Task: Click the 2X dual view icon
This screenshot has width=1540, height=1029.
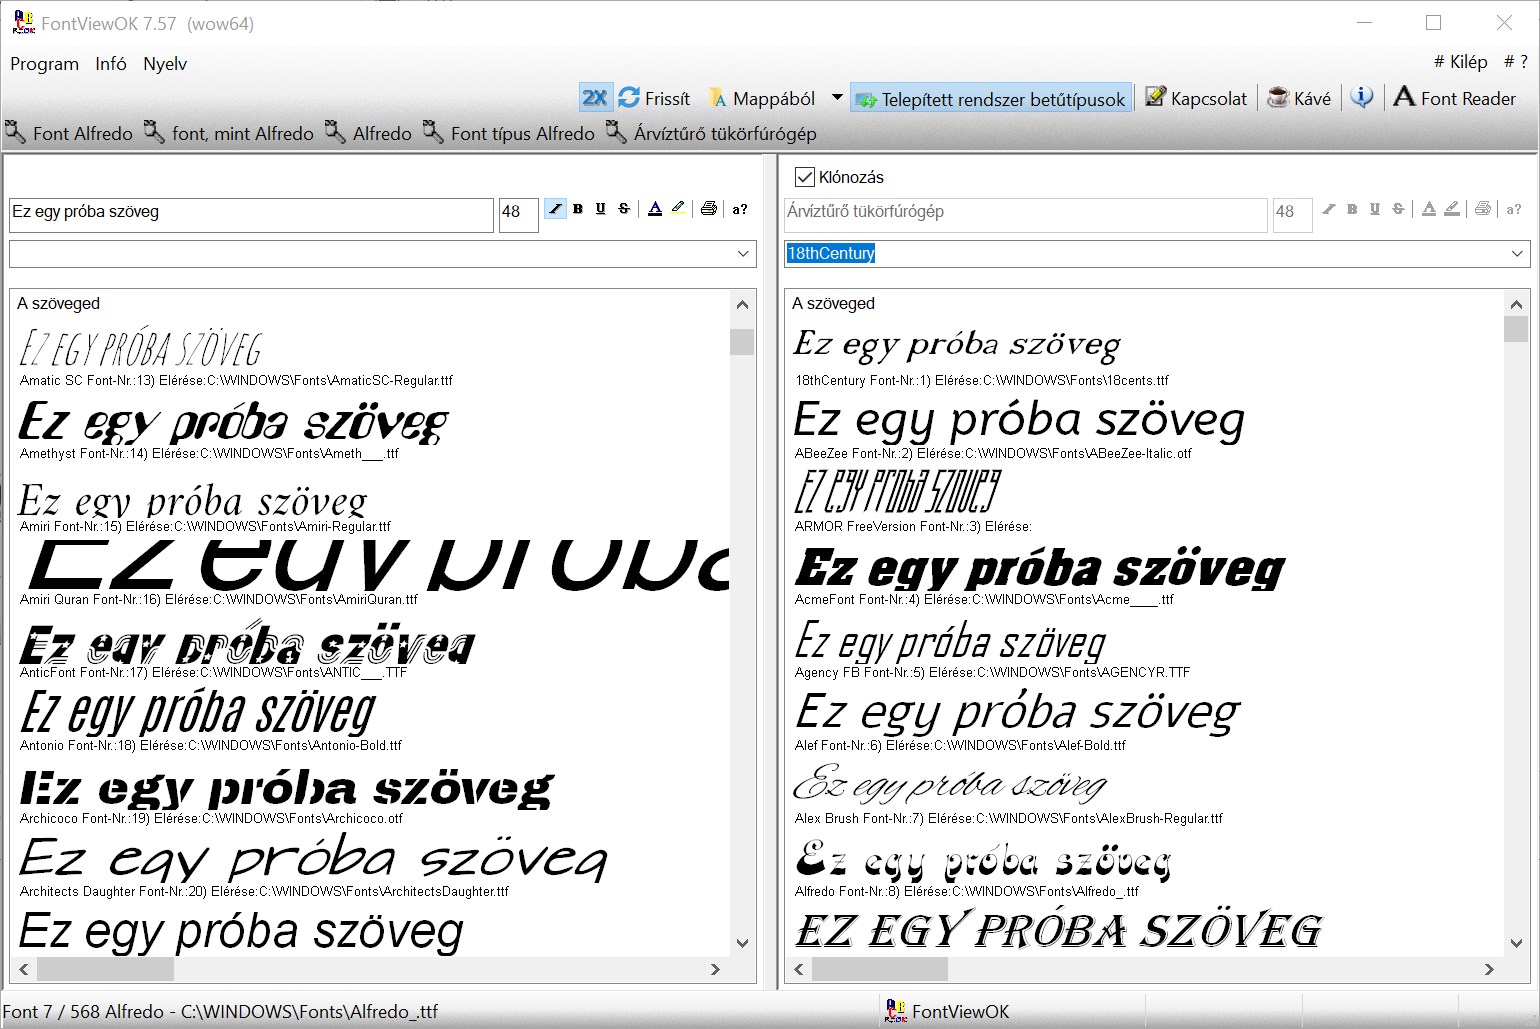Action: 595,98
